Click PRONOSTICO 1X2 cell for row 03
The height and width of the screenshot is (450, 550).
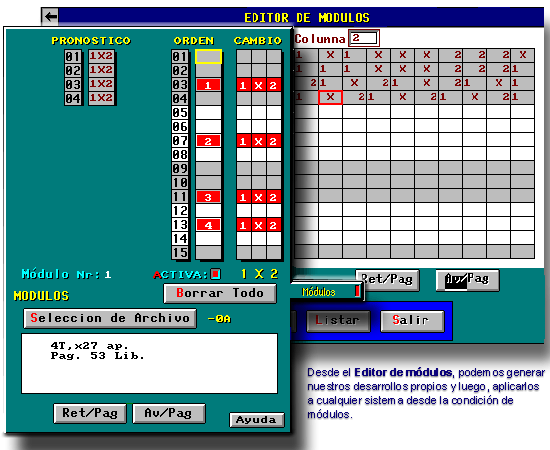coord(101,84)
